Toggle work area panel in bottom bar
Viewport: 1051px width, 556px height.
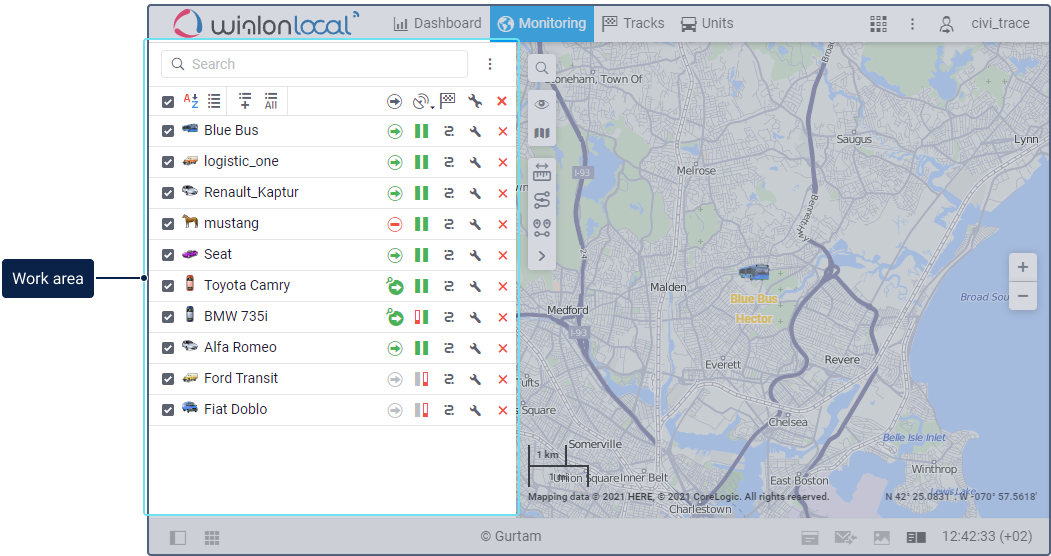pyautogui.click(x=178, y=537)
